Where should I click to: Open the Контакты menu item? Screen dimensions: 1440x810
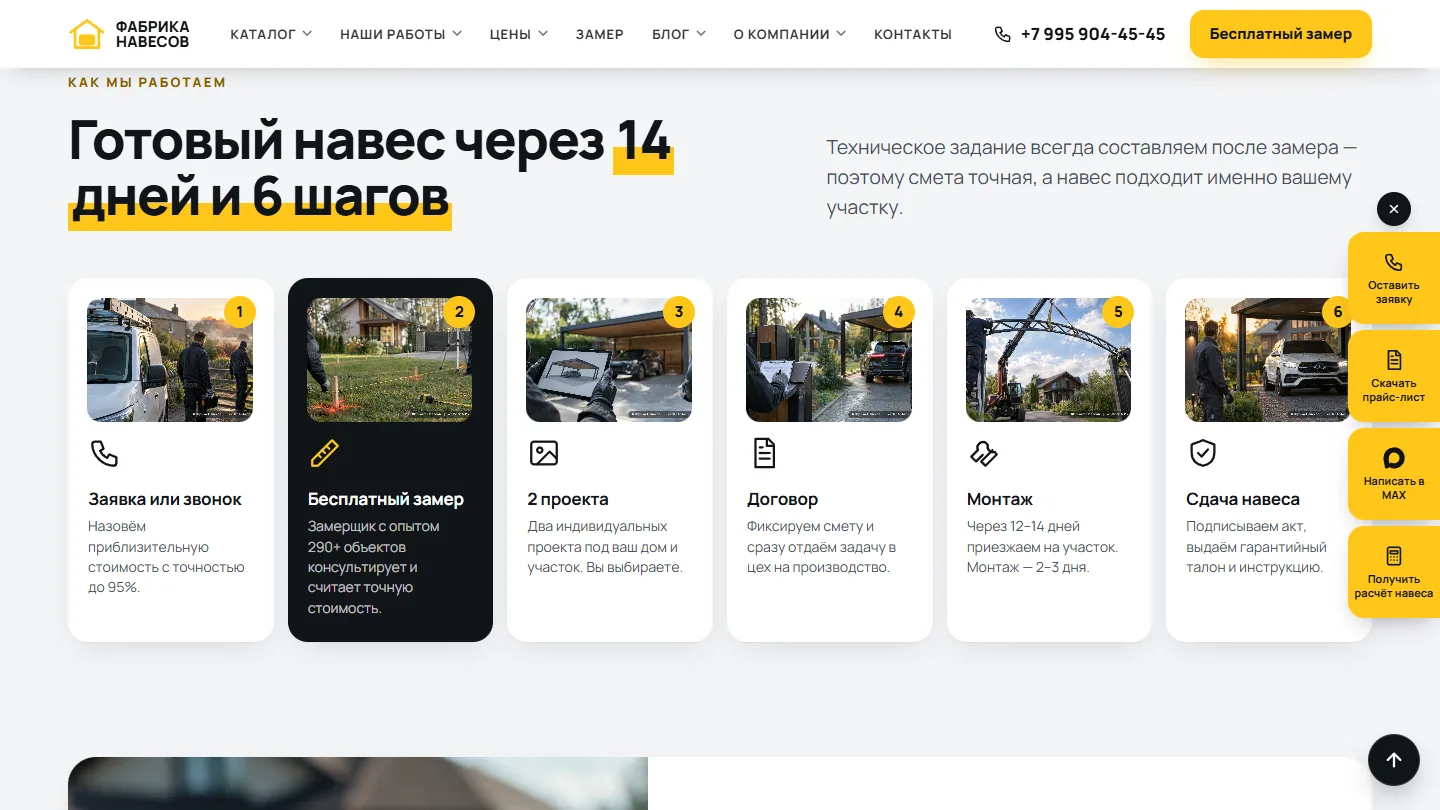913,34
